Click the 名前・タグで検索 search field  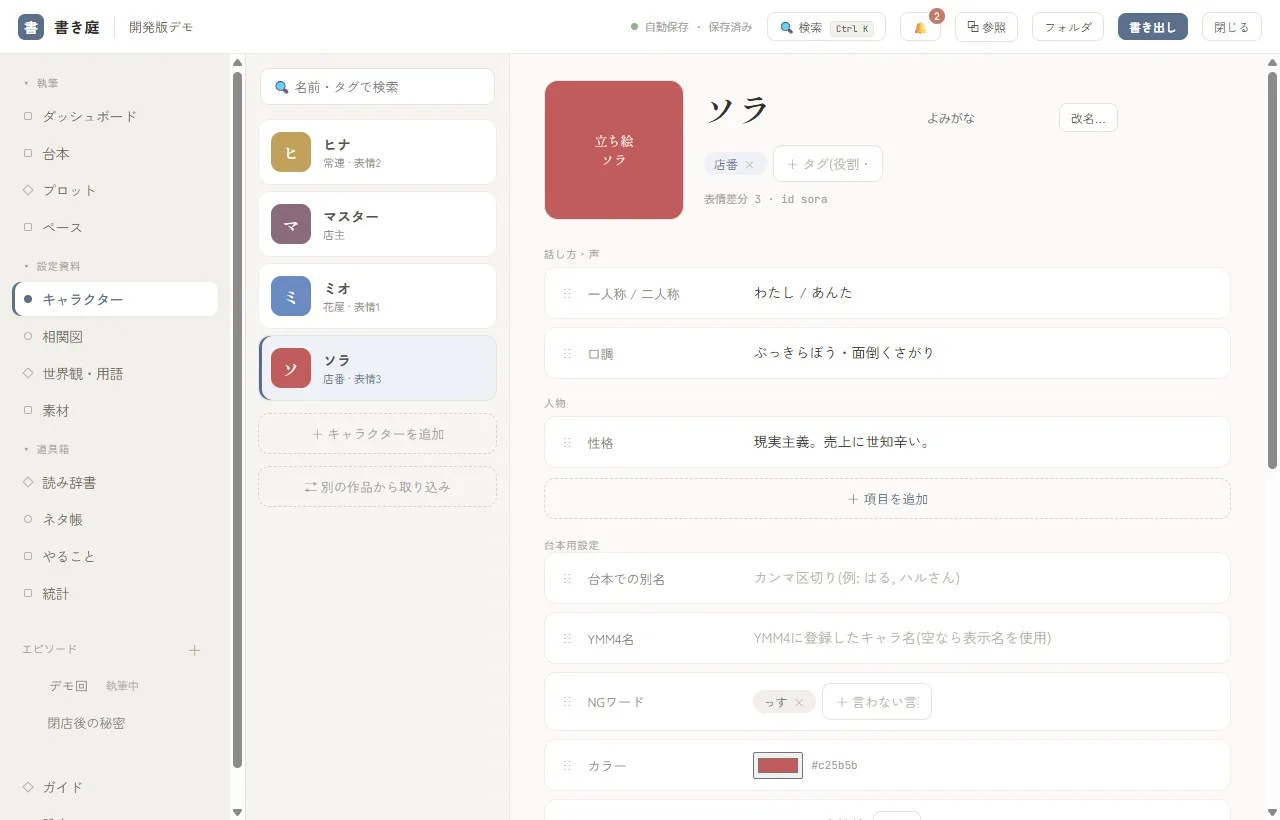tap(377, 87)
